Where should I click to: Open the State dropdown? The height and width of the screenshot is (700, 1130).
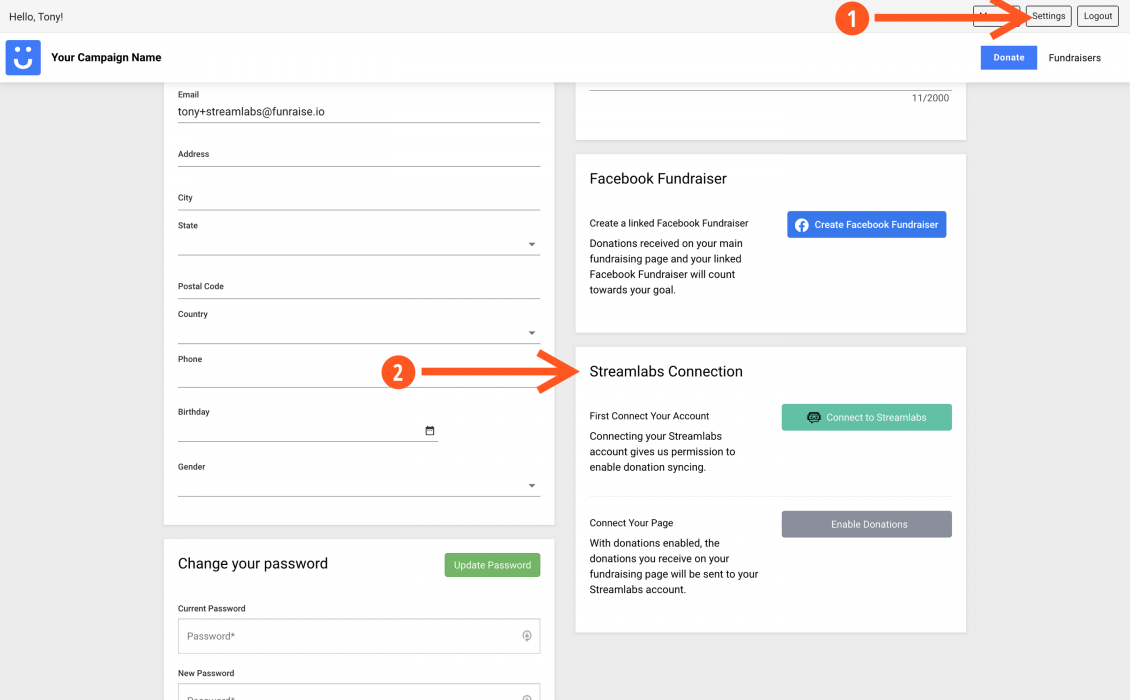point(532,243)
